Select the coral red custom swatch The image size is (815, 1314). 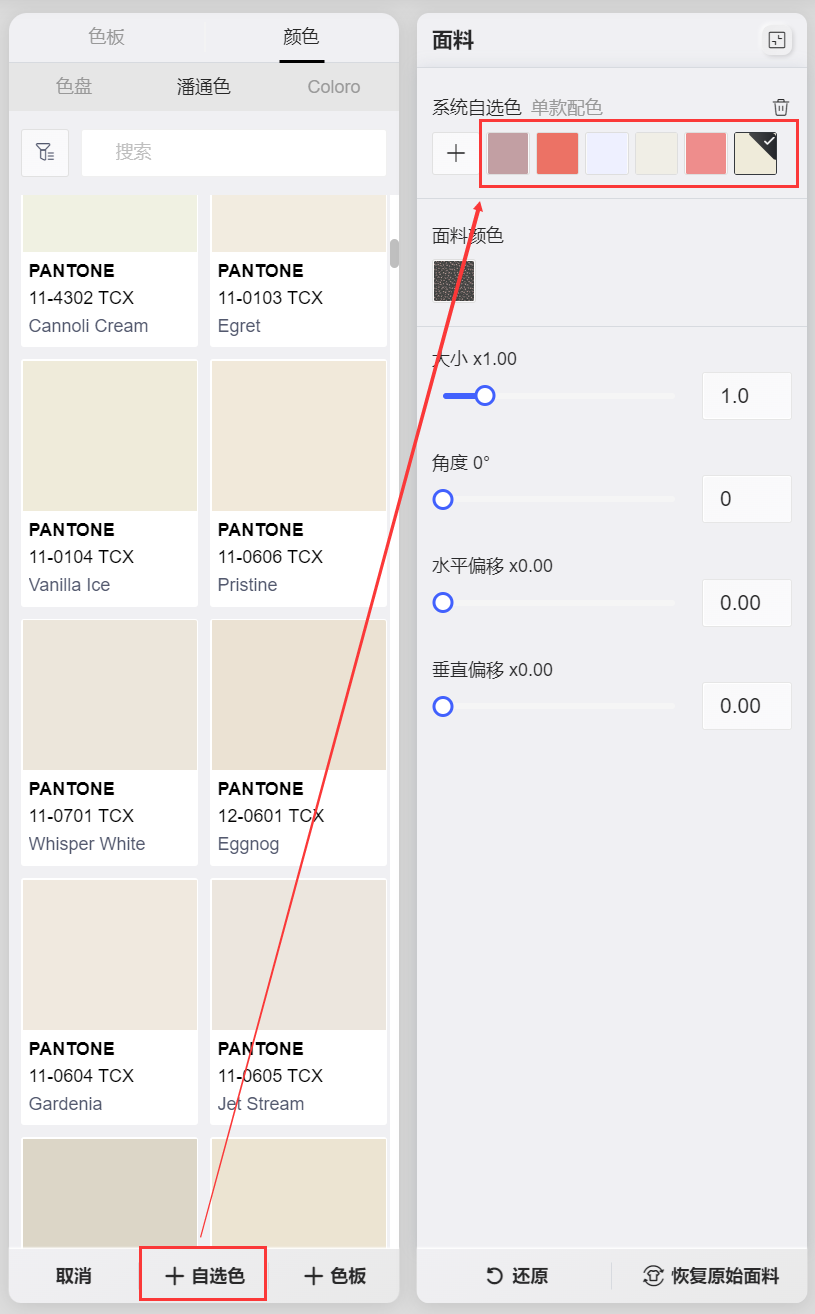[558, 153]
